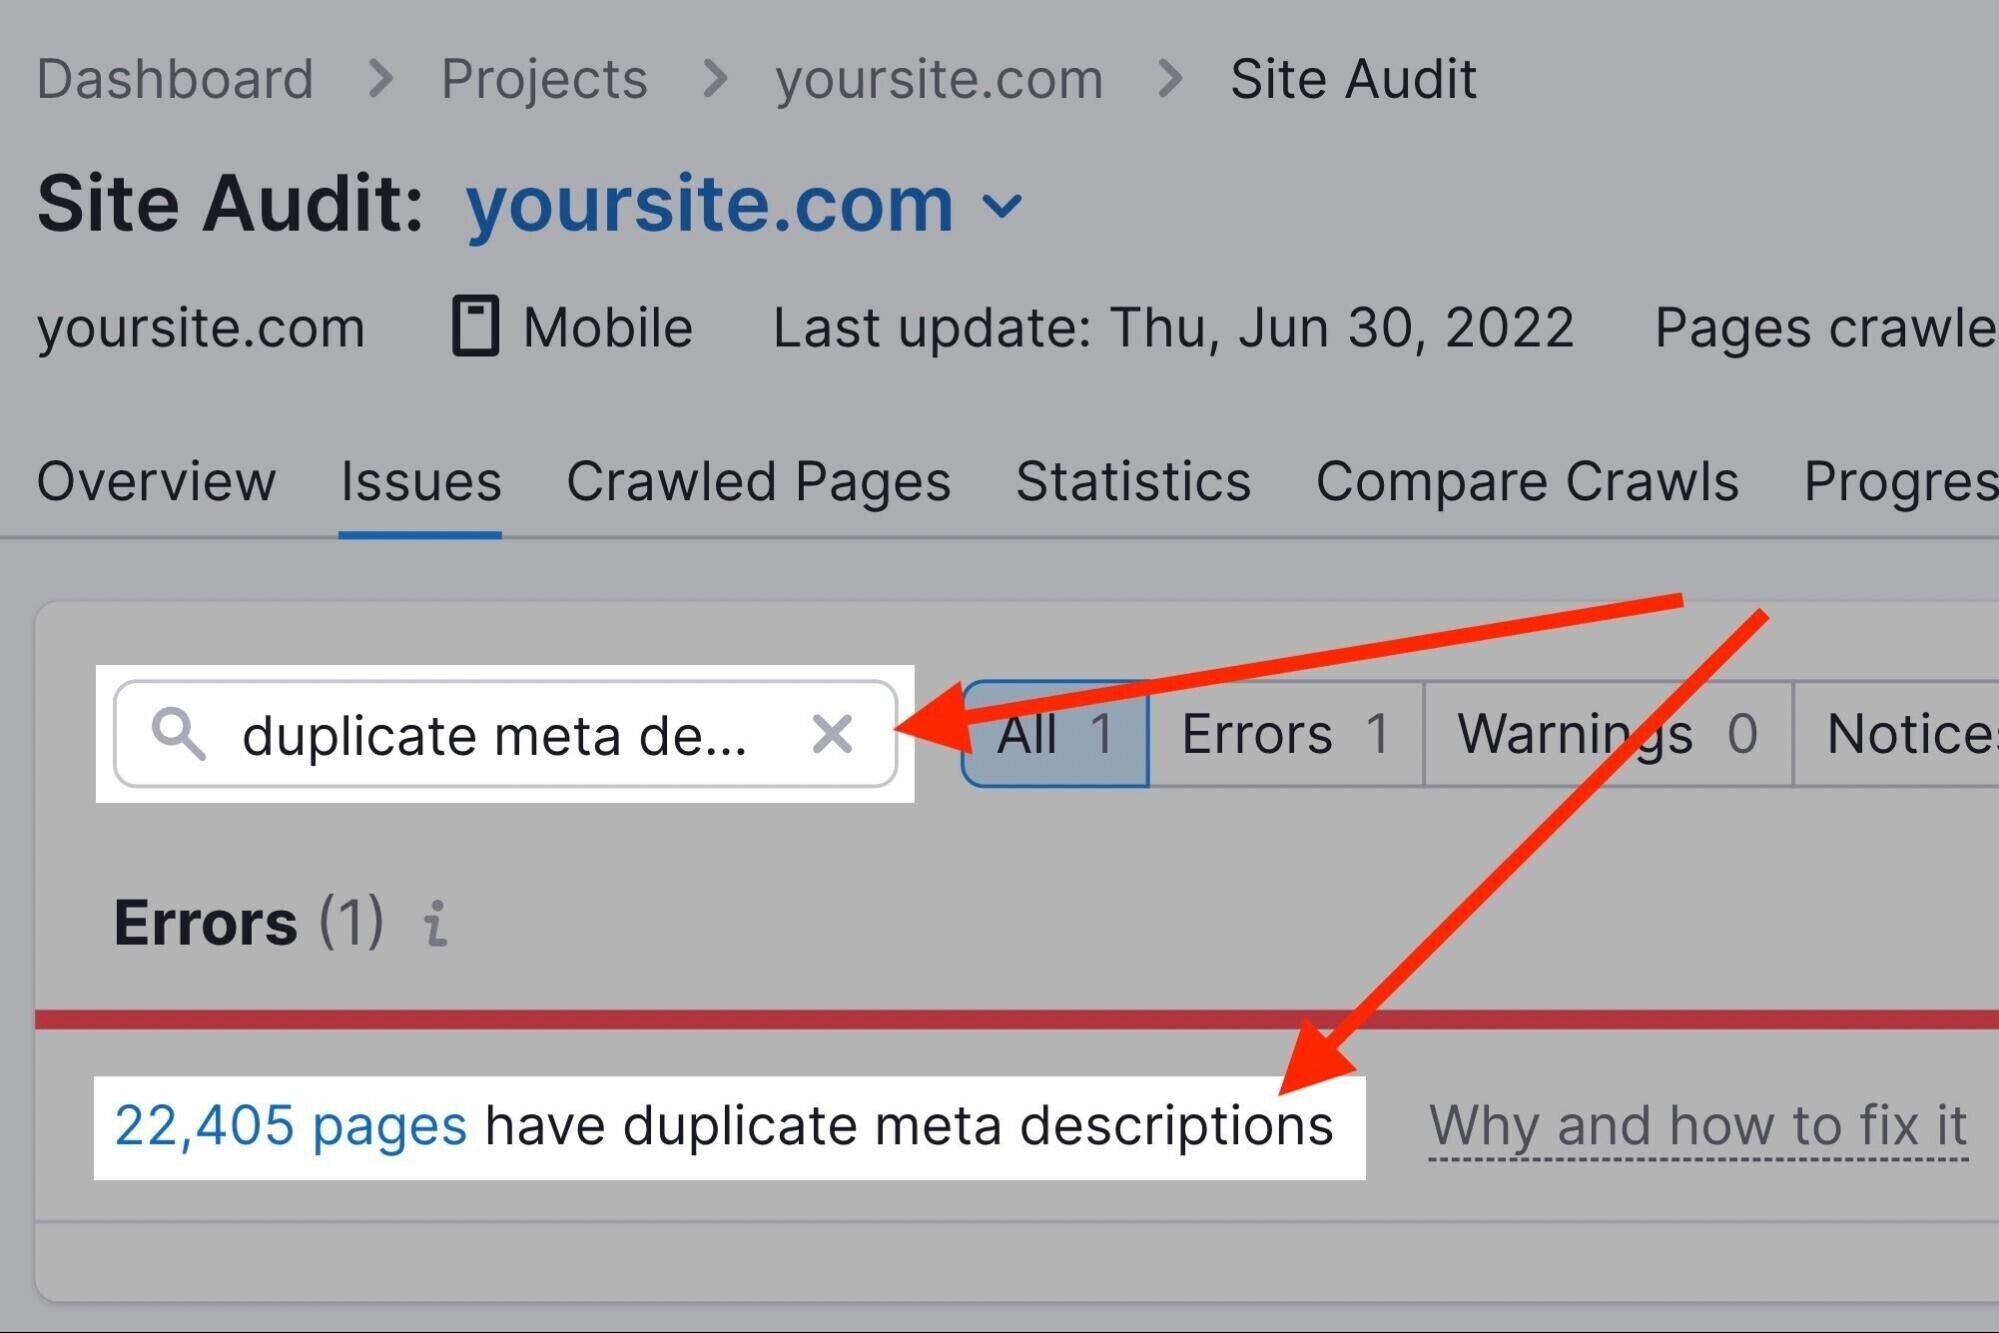Click the Mobile device icon
This screenshot has width=1999, height=1333.
475,326
